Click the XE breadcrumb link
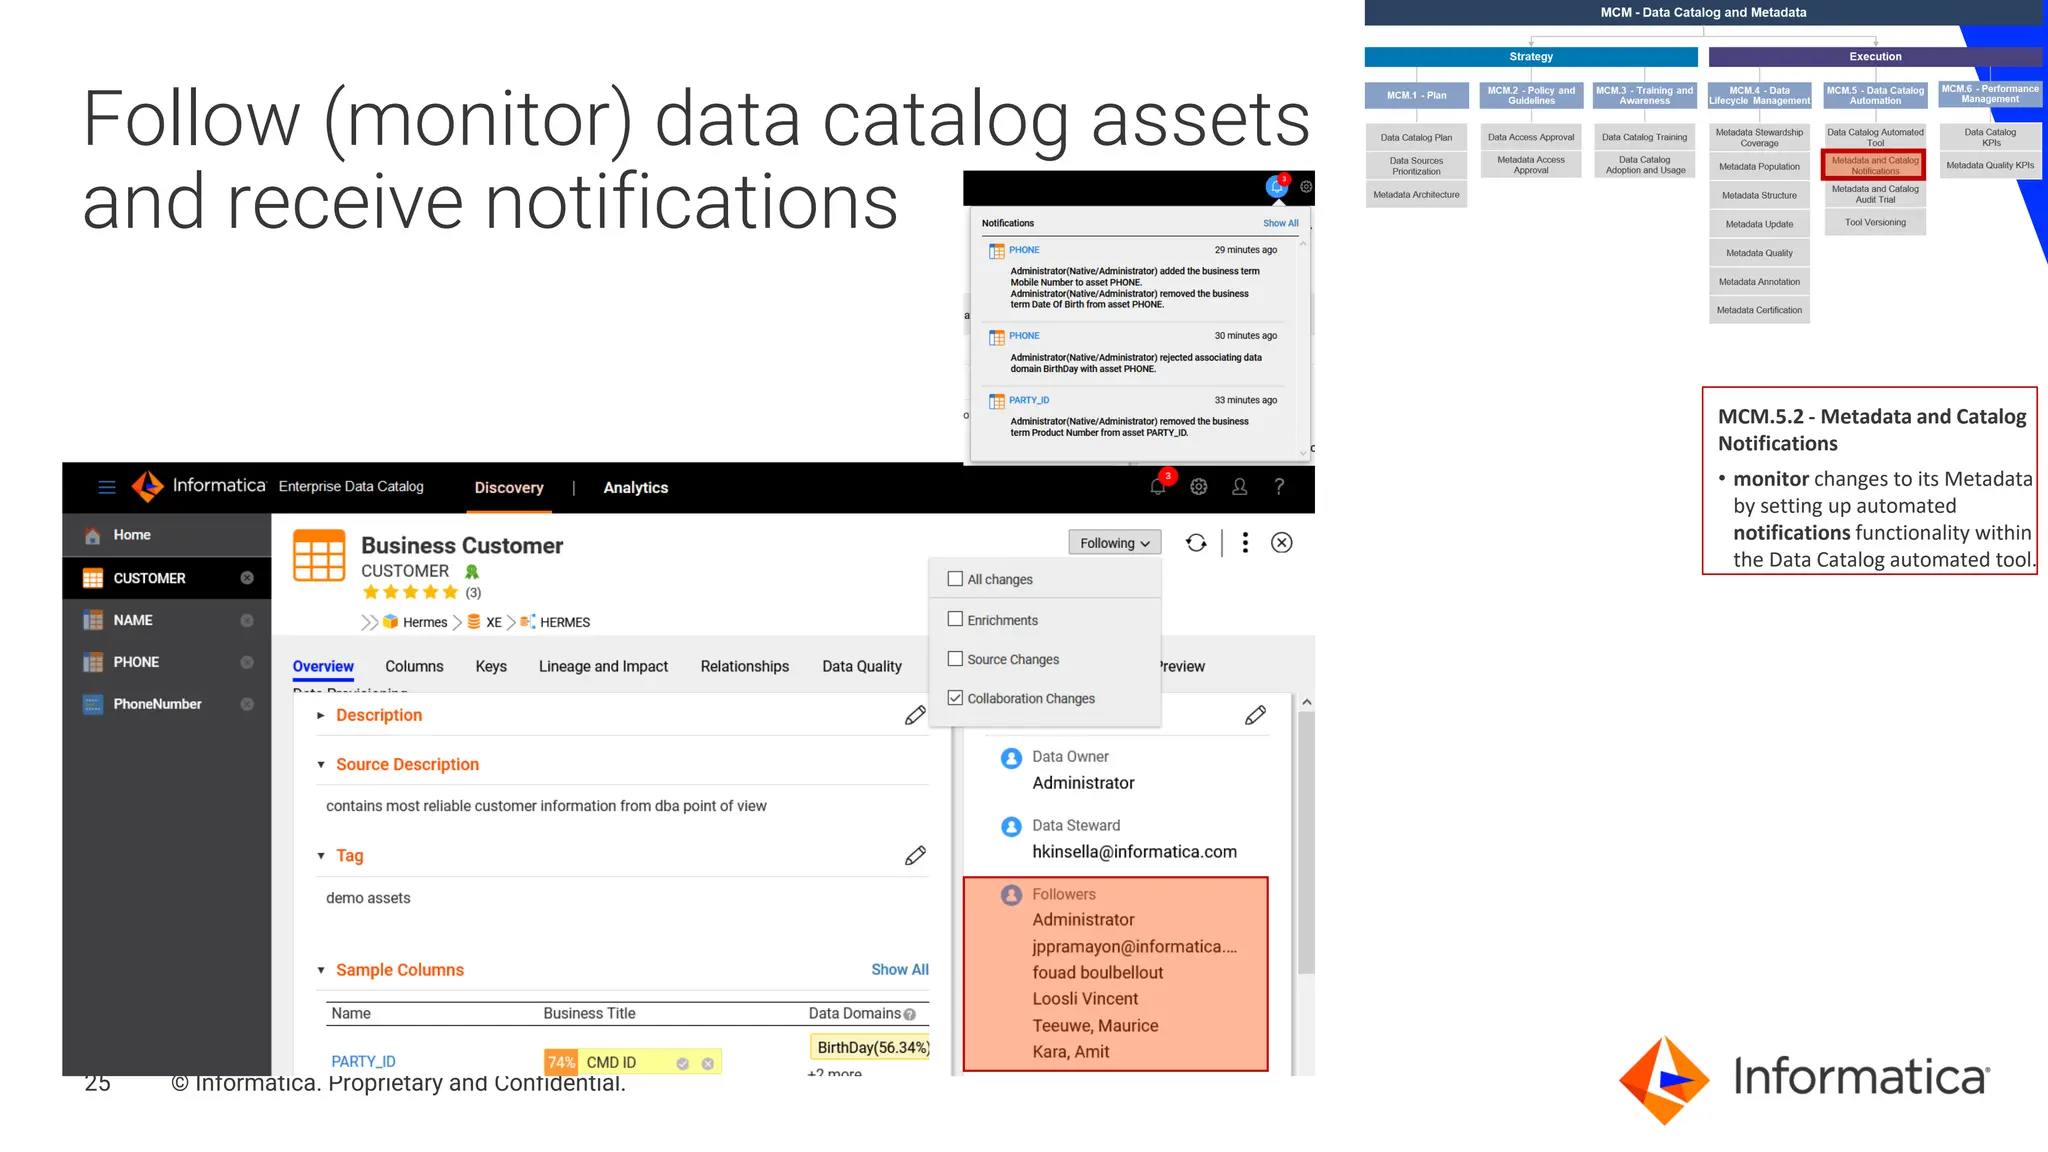2048x1152 pixels. [494, 623]
